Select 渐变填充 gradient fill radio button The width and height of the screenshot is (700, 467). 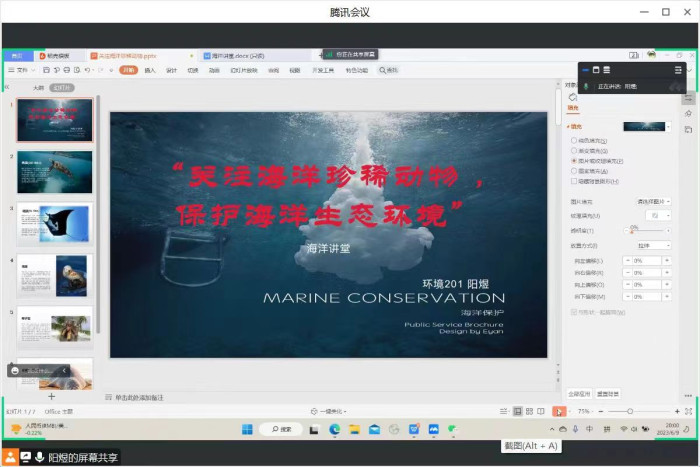pos(574,151)
